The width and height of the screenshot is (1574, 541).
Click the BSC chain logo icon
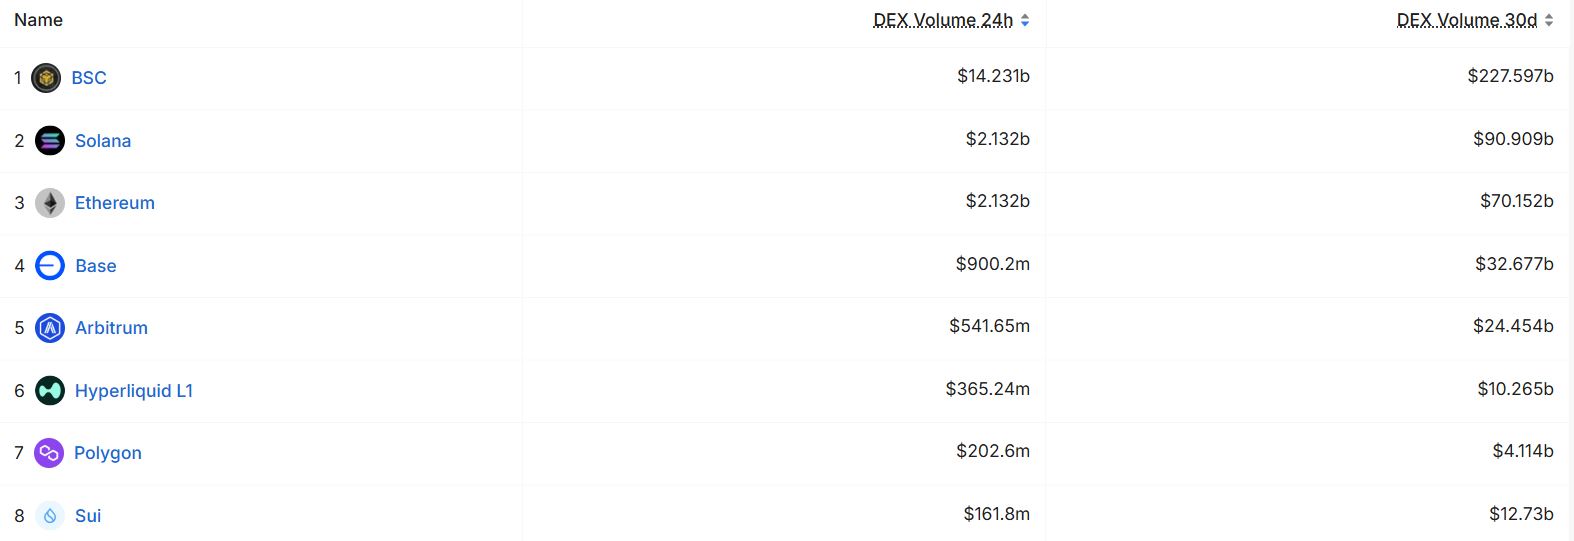[x=46, y=78]
